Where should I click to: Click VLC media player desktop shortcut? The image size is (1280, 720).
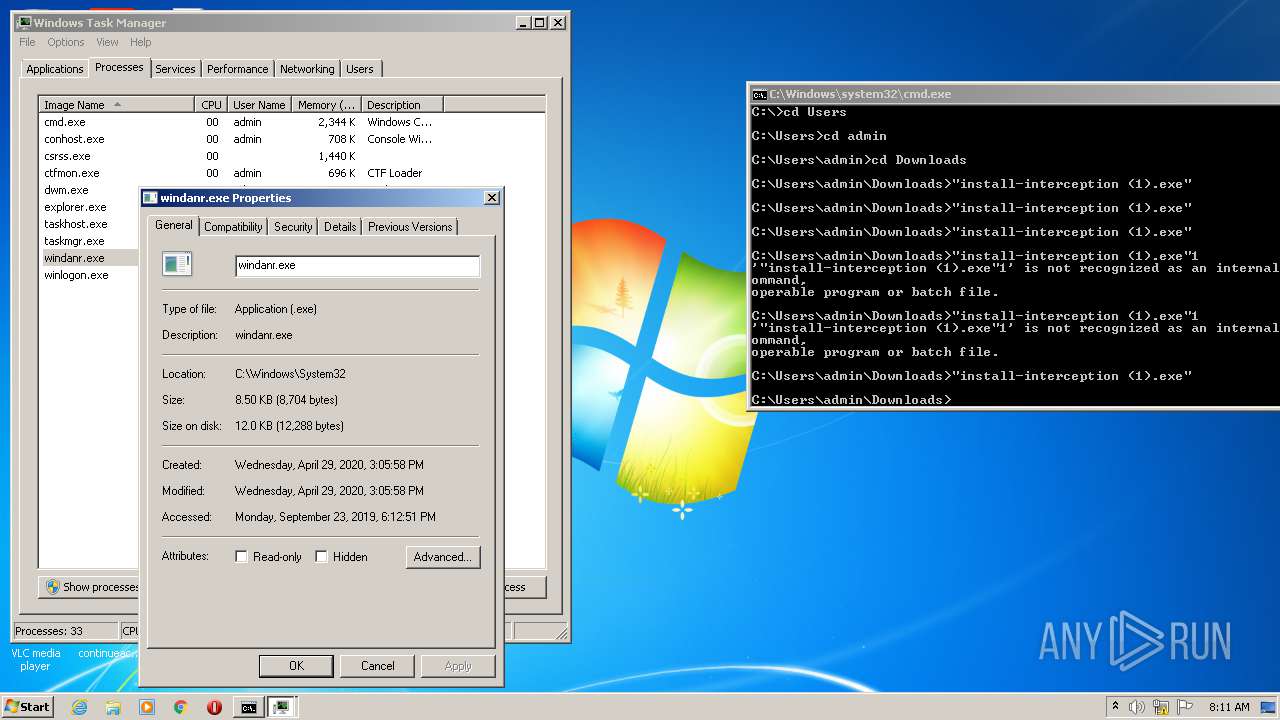(x=35, y=659)
